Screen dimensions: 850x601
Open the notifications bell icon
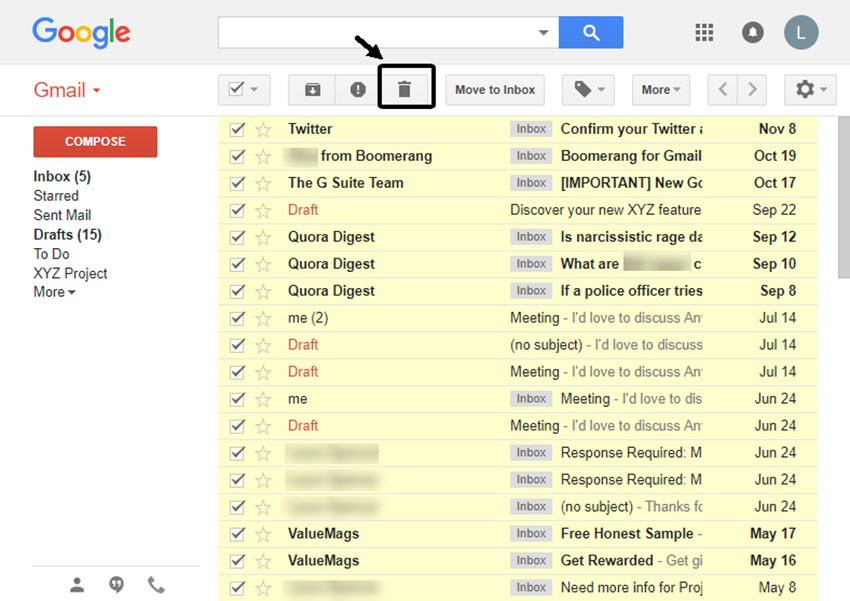coord(752,32)
